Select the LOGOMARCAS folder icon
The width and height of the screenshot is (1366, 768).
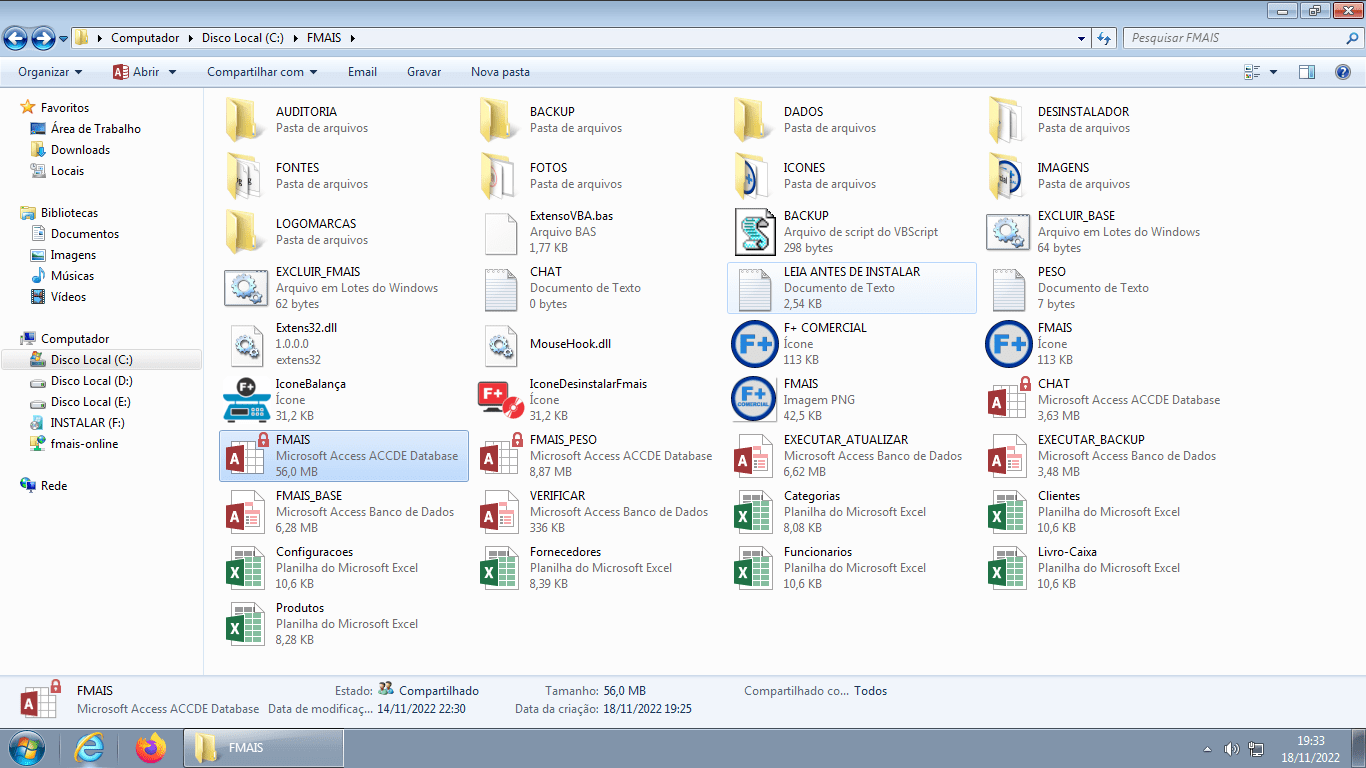pyautogui.click(x=244, y=232)
